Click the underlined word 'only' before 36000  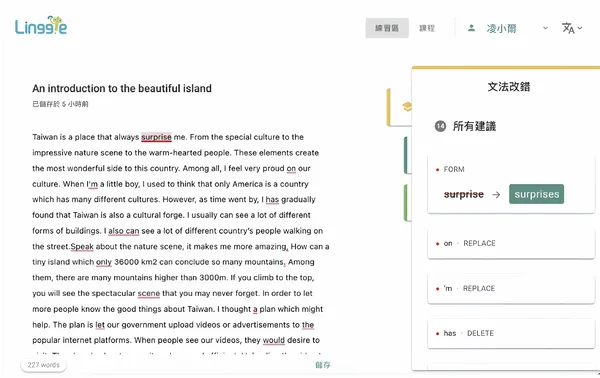click(x=104, y=262)
